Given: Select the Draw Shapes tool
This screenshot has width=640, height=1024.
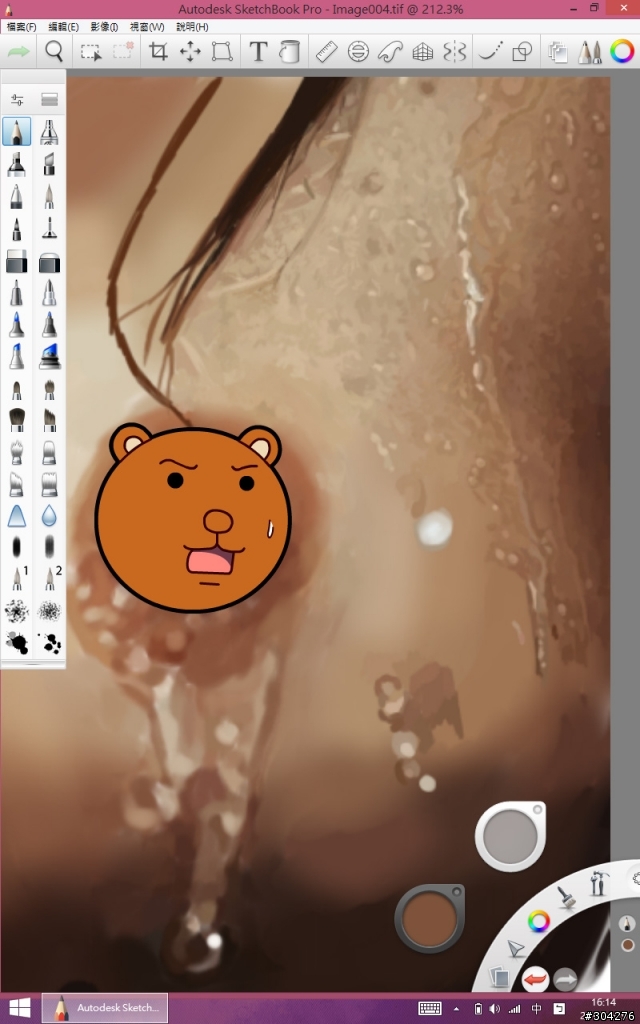Looking at the screenshot, I should tap(522, 51).
